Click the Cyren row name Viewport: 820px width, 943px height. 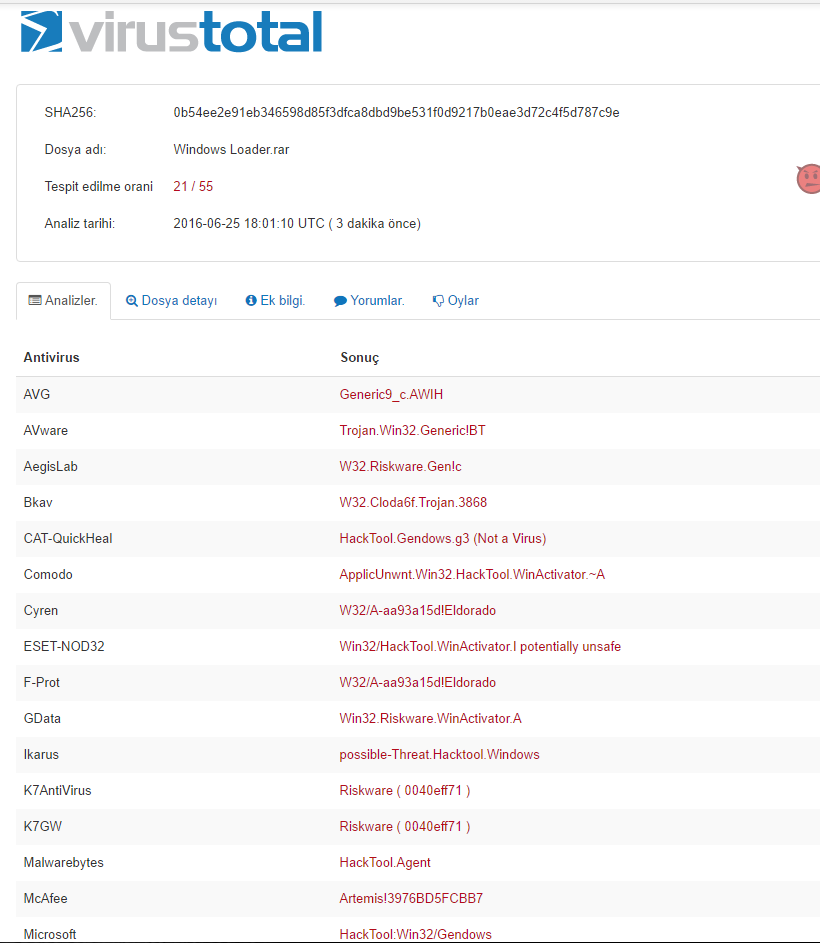(x=41, y=610)
